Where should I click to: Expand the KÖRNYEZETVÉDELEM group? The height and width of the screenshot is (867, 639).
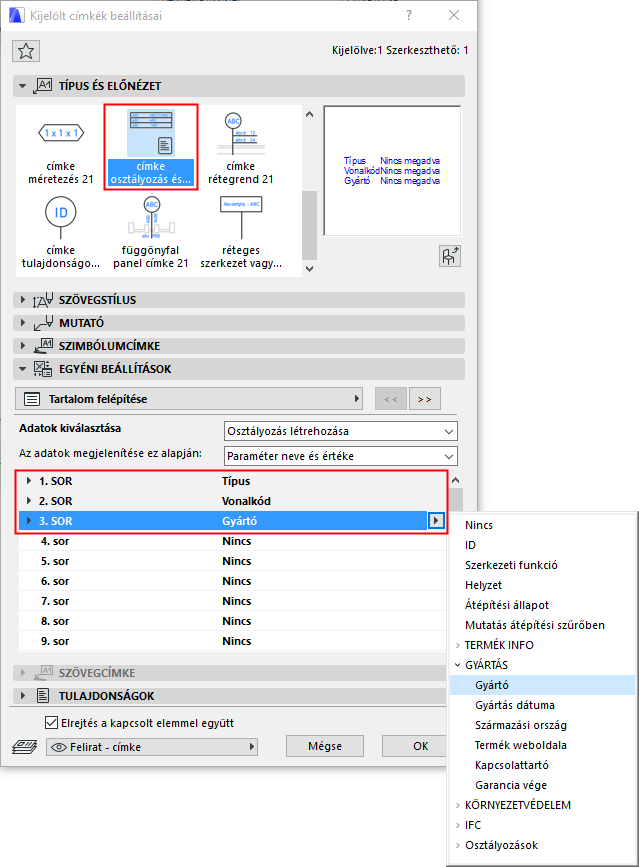pos(458,805)
